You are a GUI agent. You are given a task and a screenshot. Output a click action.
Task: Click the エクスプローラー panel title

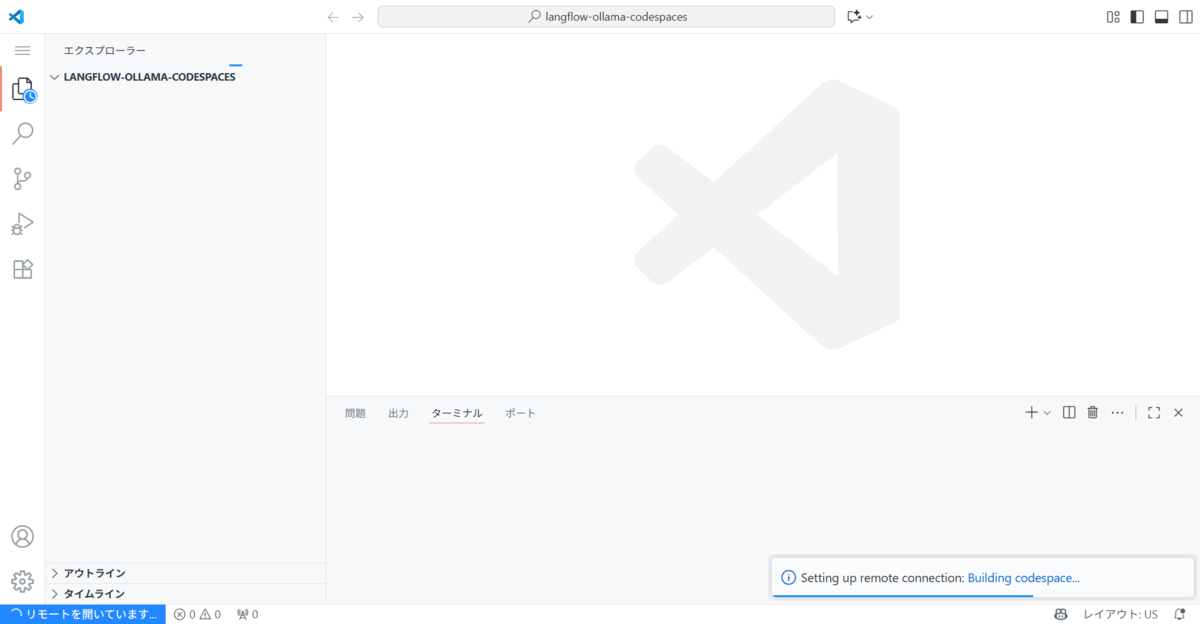point(105,50)
